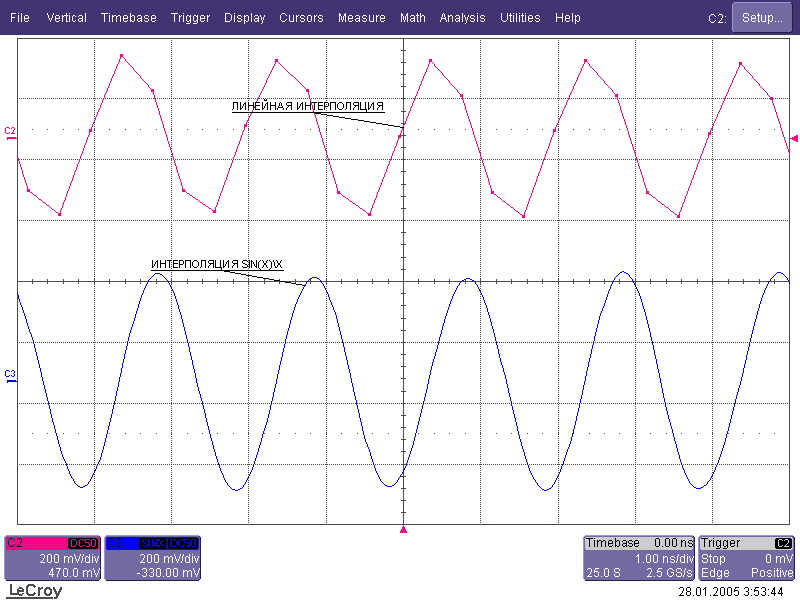Open the C2 channel descriptor box
The height and width of the screenshot is (600, 800).
pyautogui.click(x=52, y=558)
